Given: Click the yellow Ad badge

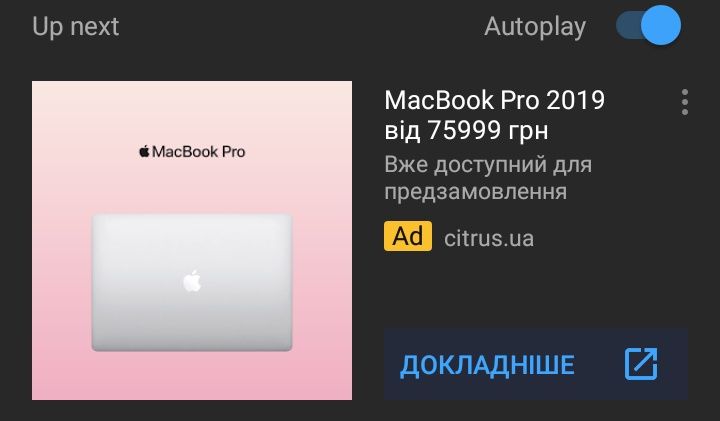Looking at the screenshot, I should [408, 236].
